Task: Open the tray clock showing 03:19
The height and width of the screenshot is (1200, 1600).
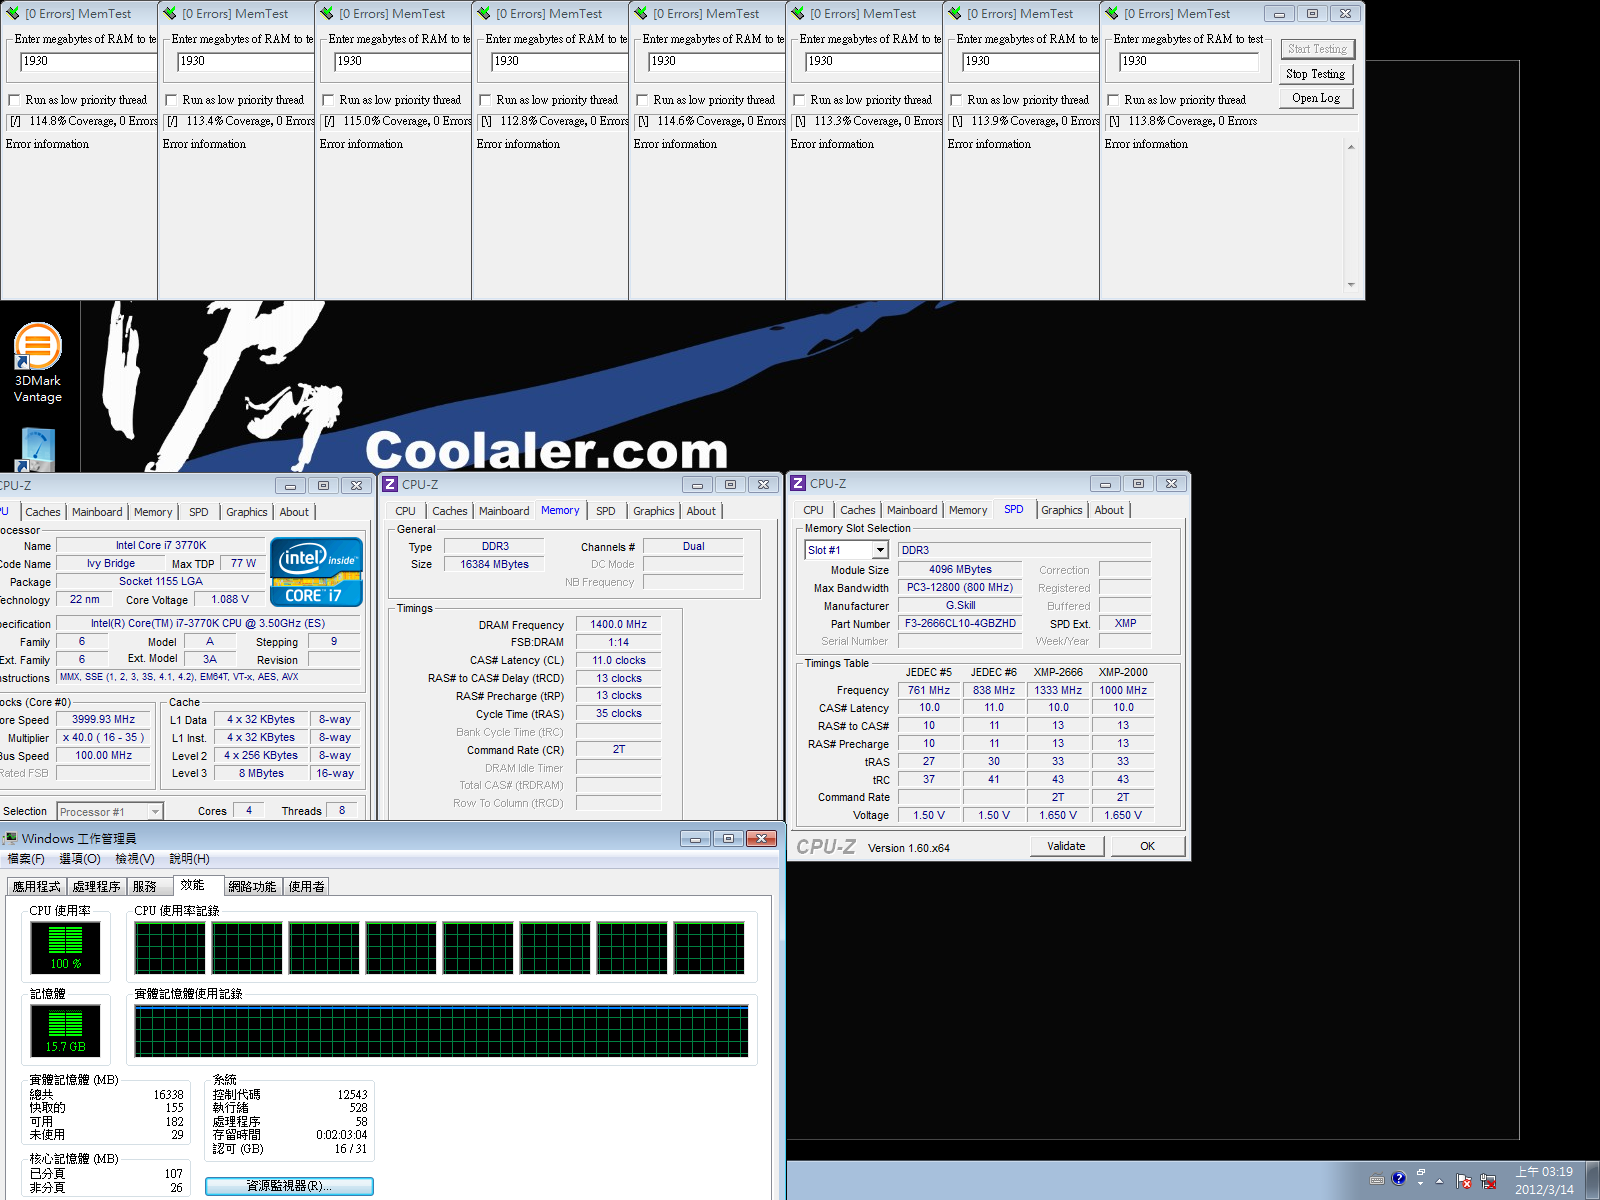Action: point(1544,1180)
